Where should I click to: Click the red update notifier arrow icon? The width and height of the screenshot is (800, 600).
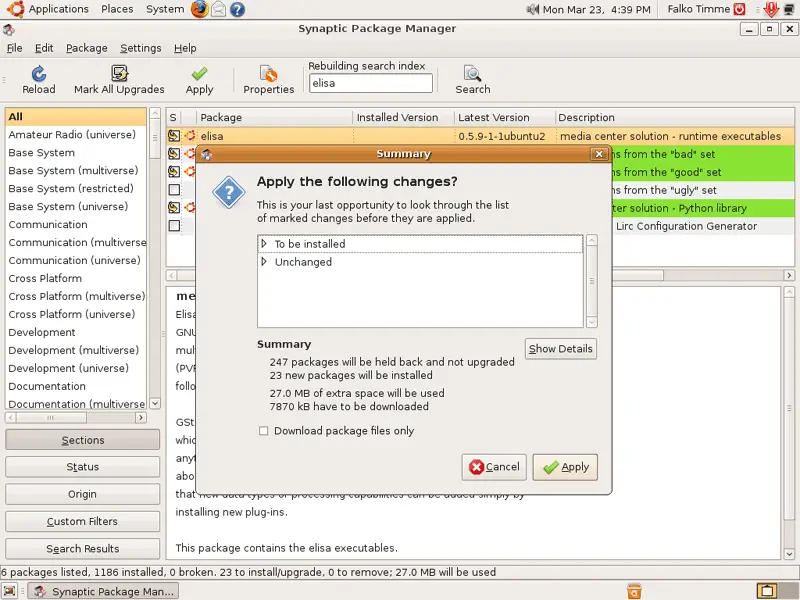click(771, 9)
